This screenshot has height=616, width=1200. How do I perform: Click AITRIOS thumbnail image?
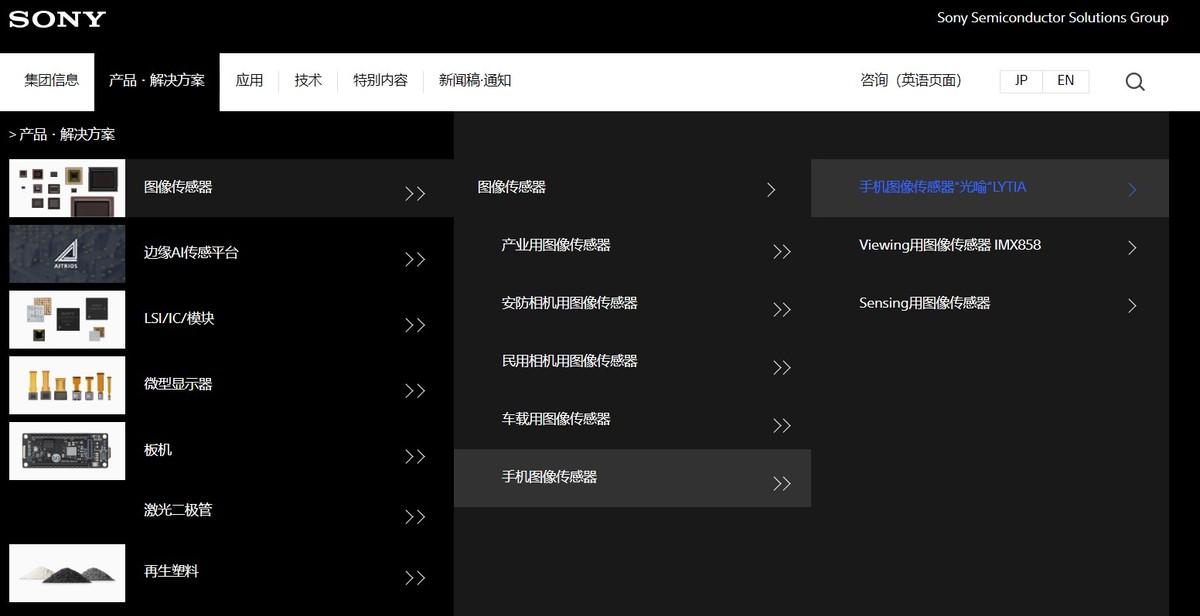(x=67, y=253)
